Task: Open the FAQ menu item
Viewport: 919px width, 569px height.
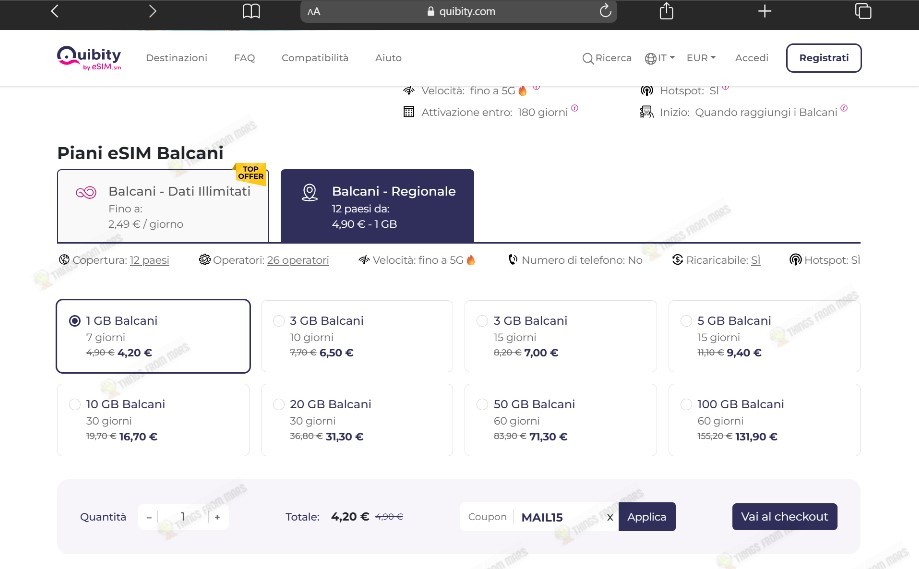Action: (x=244, y=58)
